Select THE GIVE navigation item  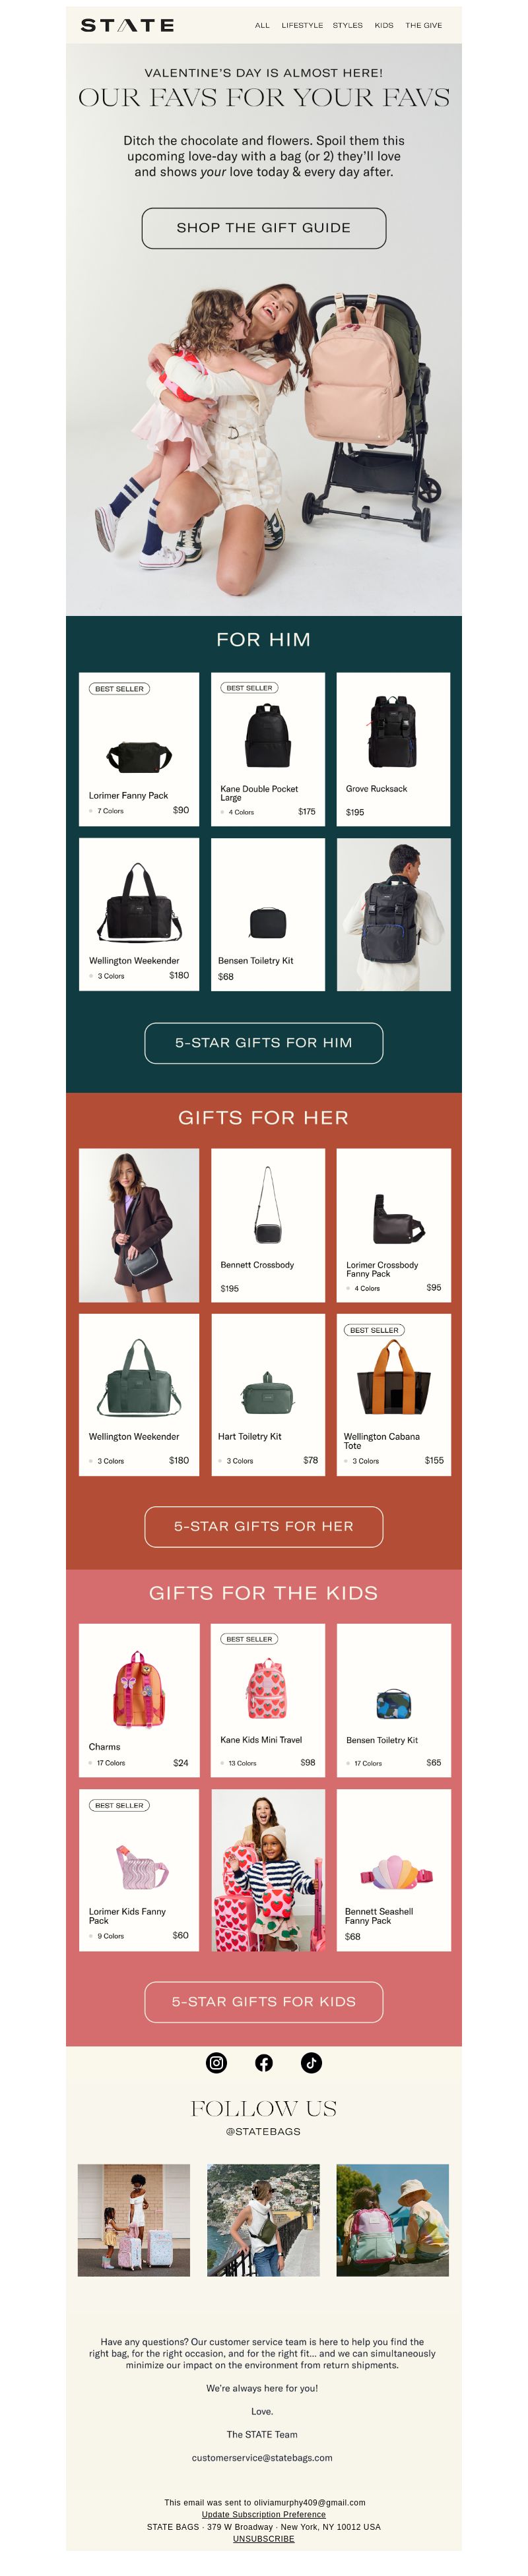pos(423,25)
